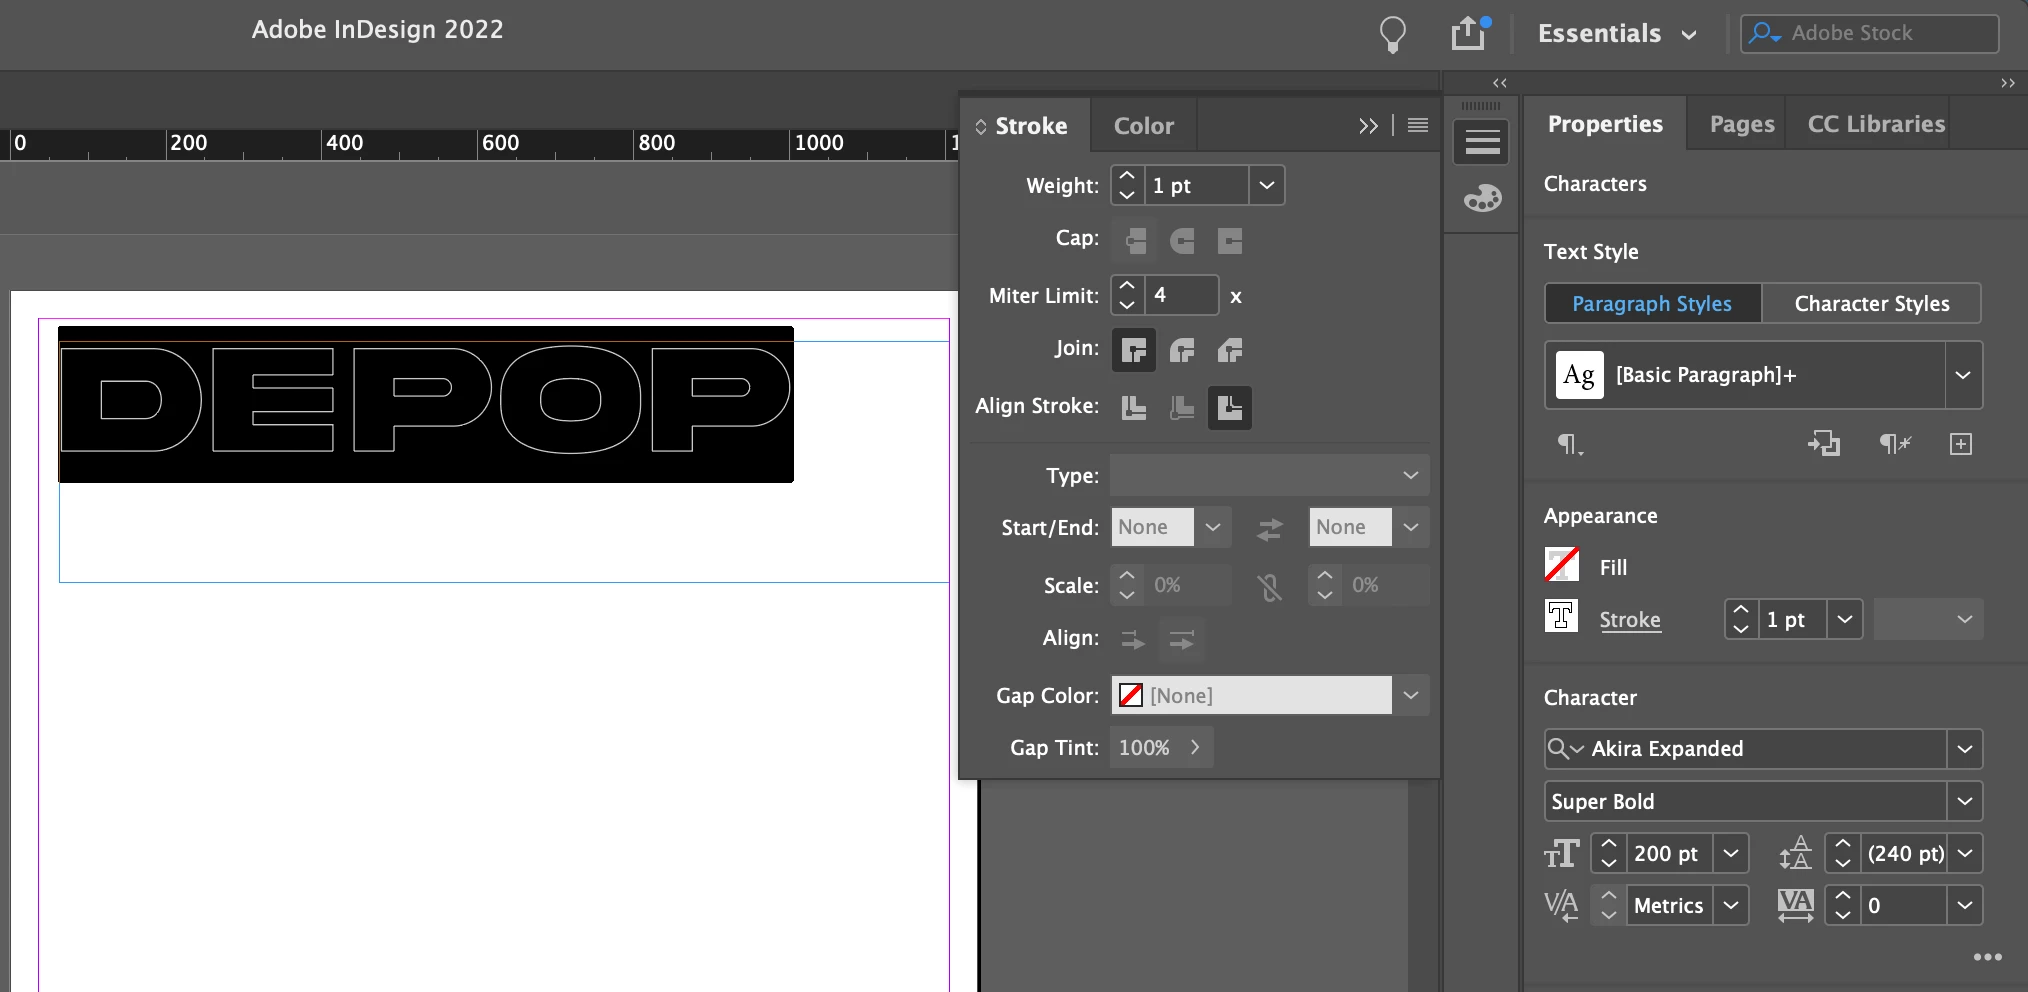Extend arrow tip beyond path end

click(x=1133, y=640)
